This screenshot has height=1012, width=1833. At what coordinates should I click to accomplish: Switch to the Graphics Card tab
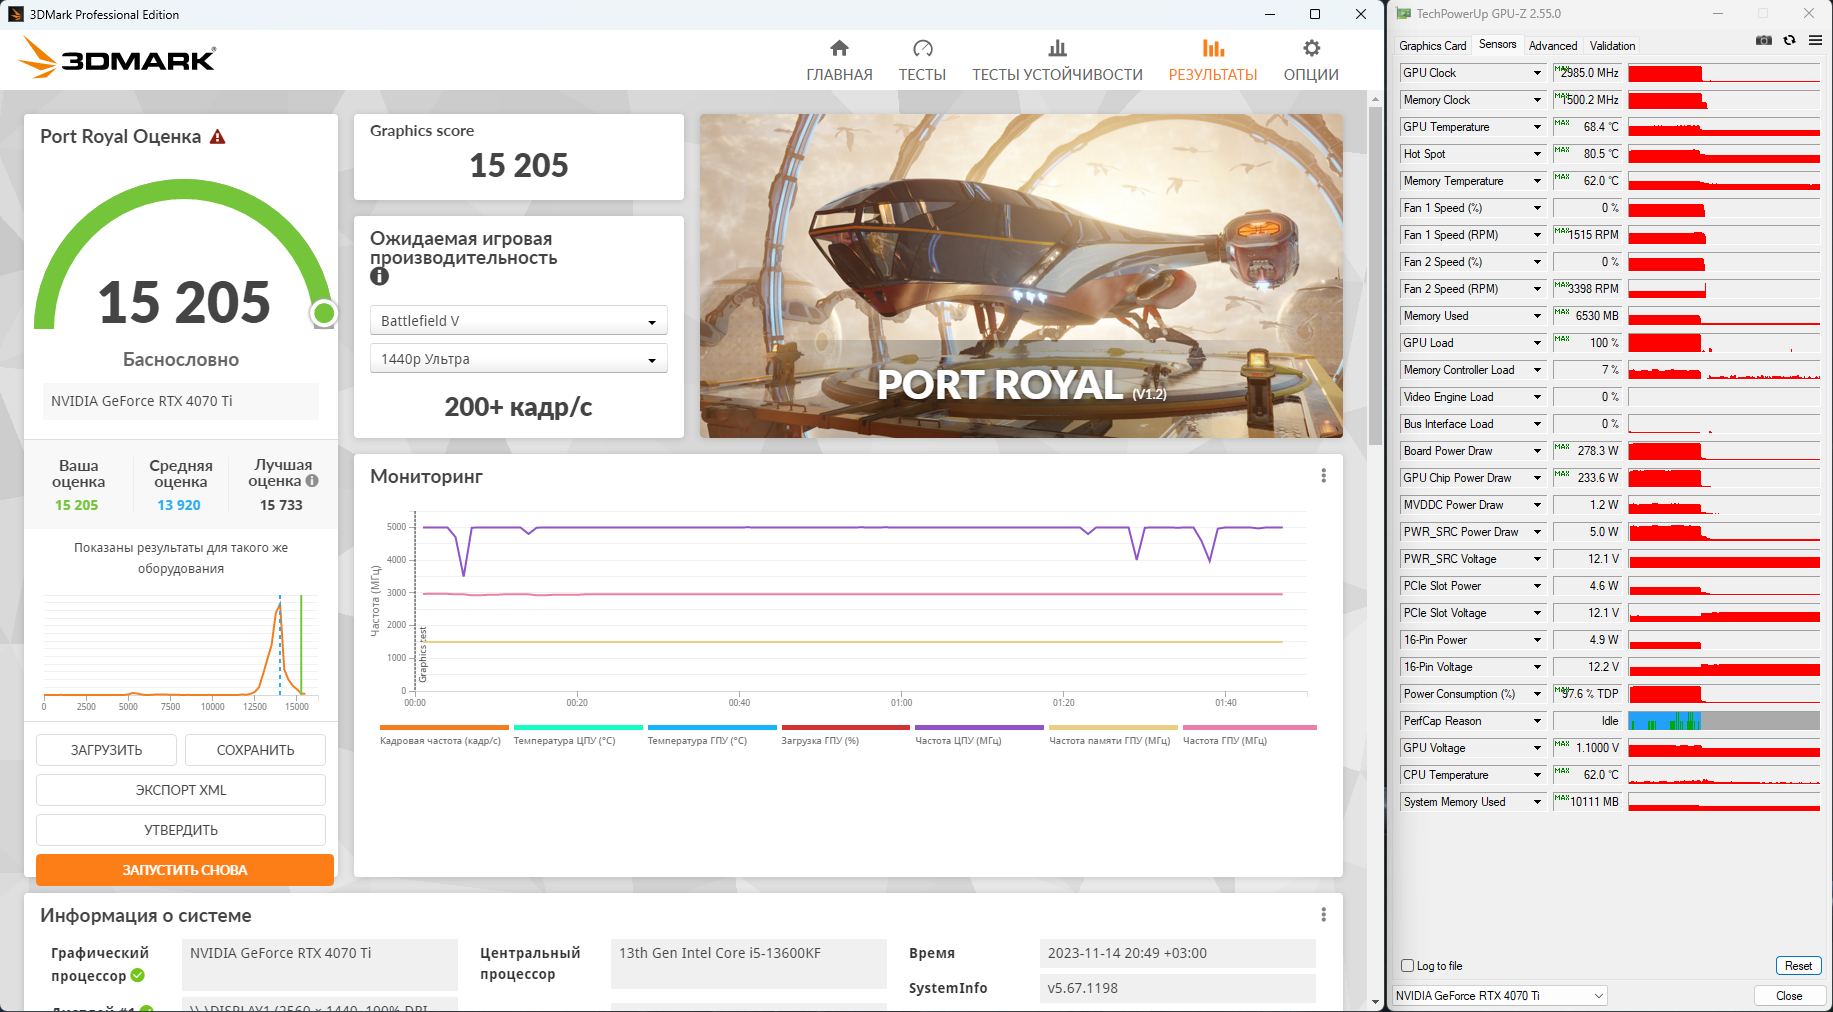(x=1432, y=46)
